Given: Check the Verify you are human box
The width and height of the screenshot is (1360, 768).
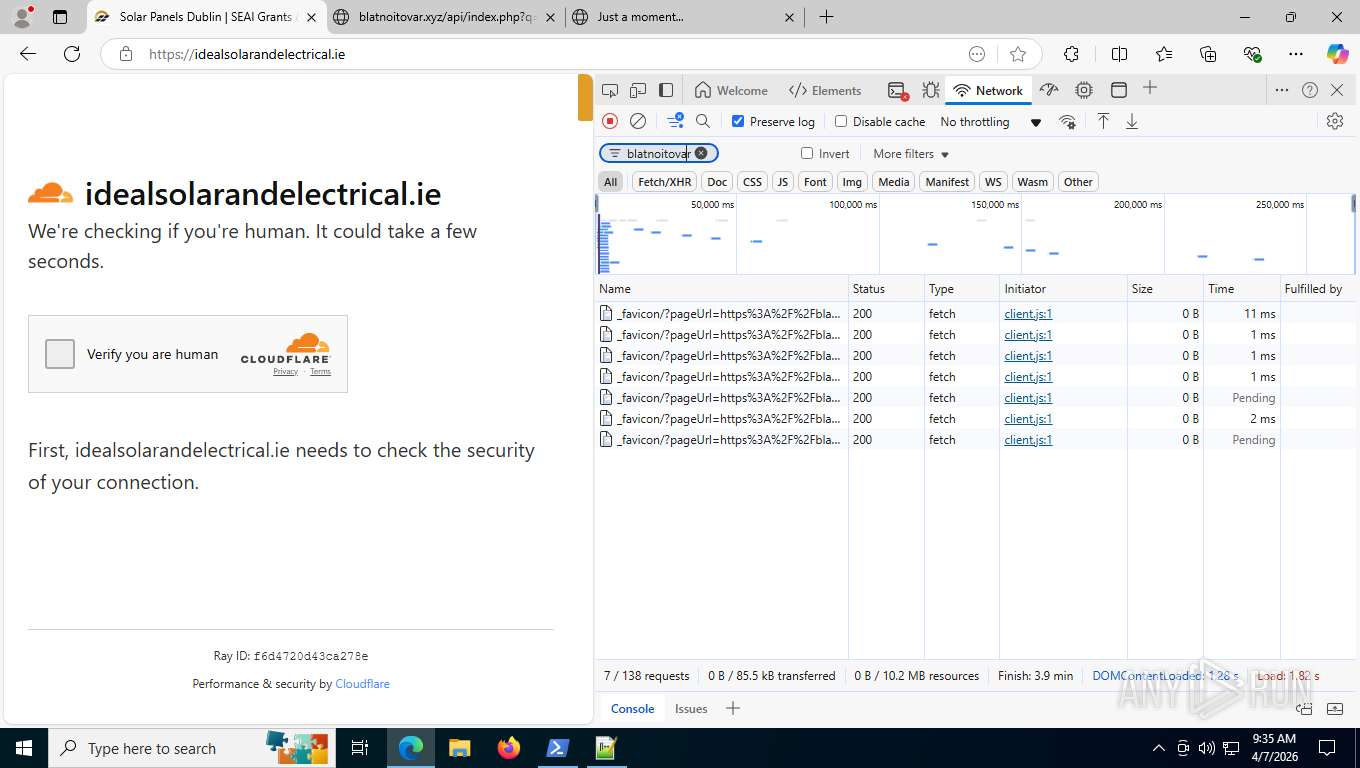Looking at the screenshot, I should [x=60, y=354].
